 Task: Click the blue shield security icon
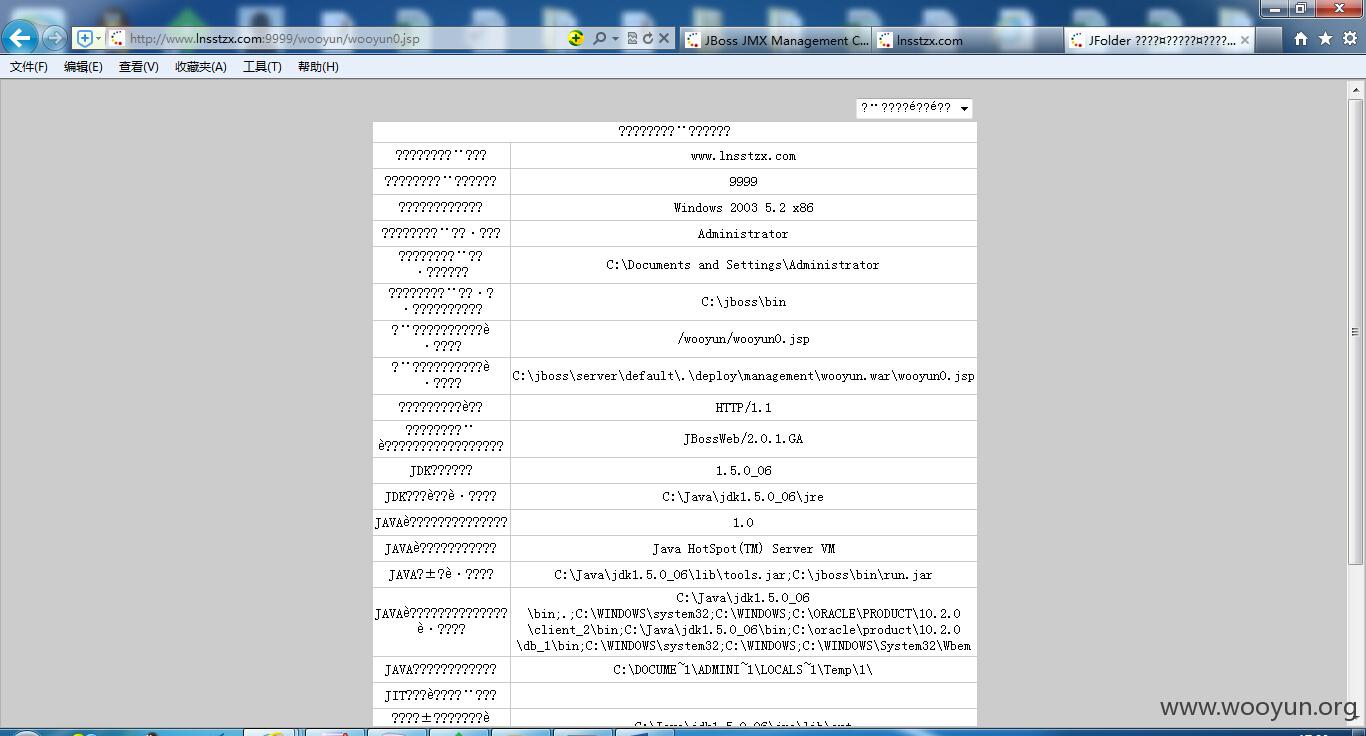[x=85, y=38]
